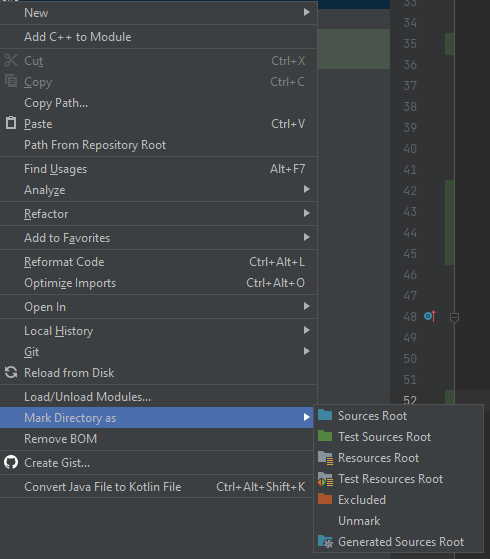Click the Reload from Disk refresh icon

point(11,372)
